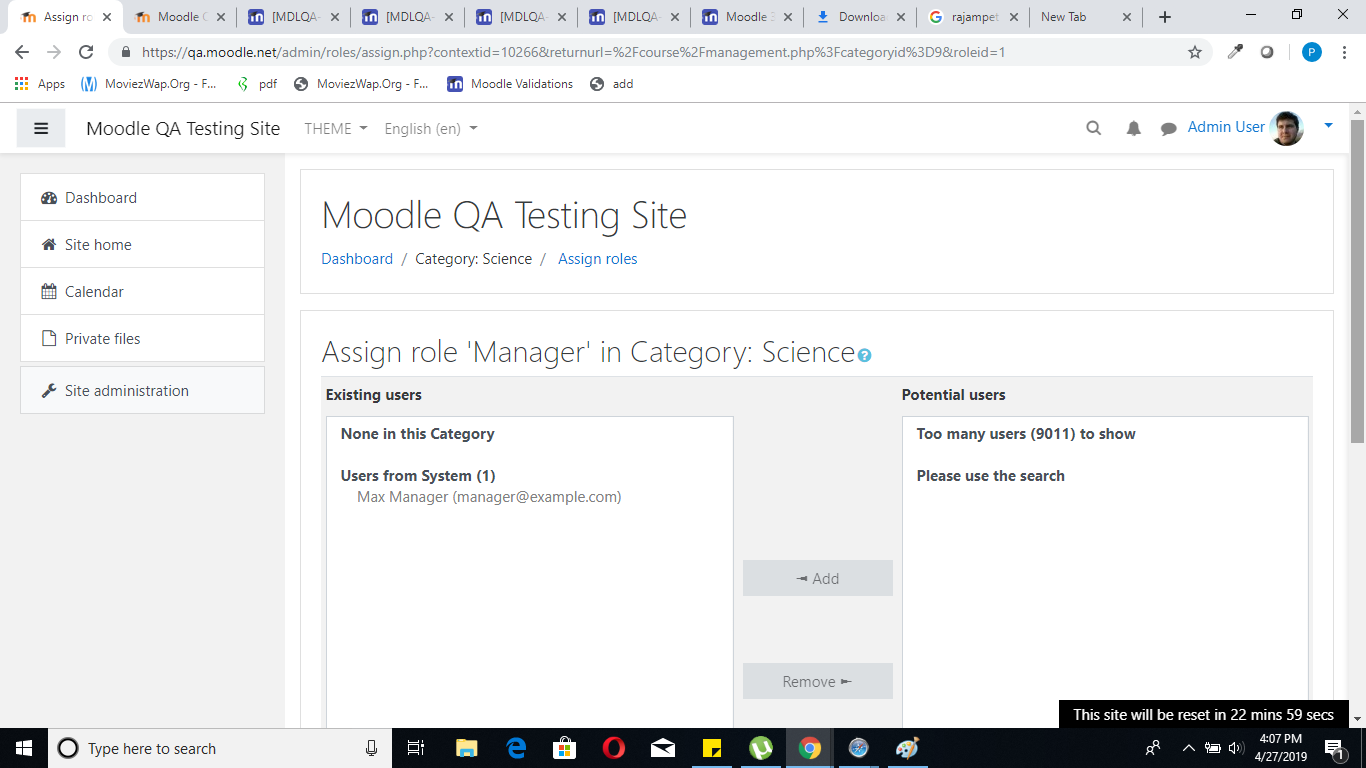Open the THEME dropdown menu
Image resolution: width=1366 pixels, height=768 pixels.
pyautogui.click(x=336, y=128)
